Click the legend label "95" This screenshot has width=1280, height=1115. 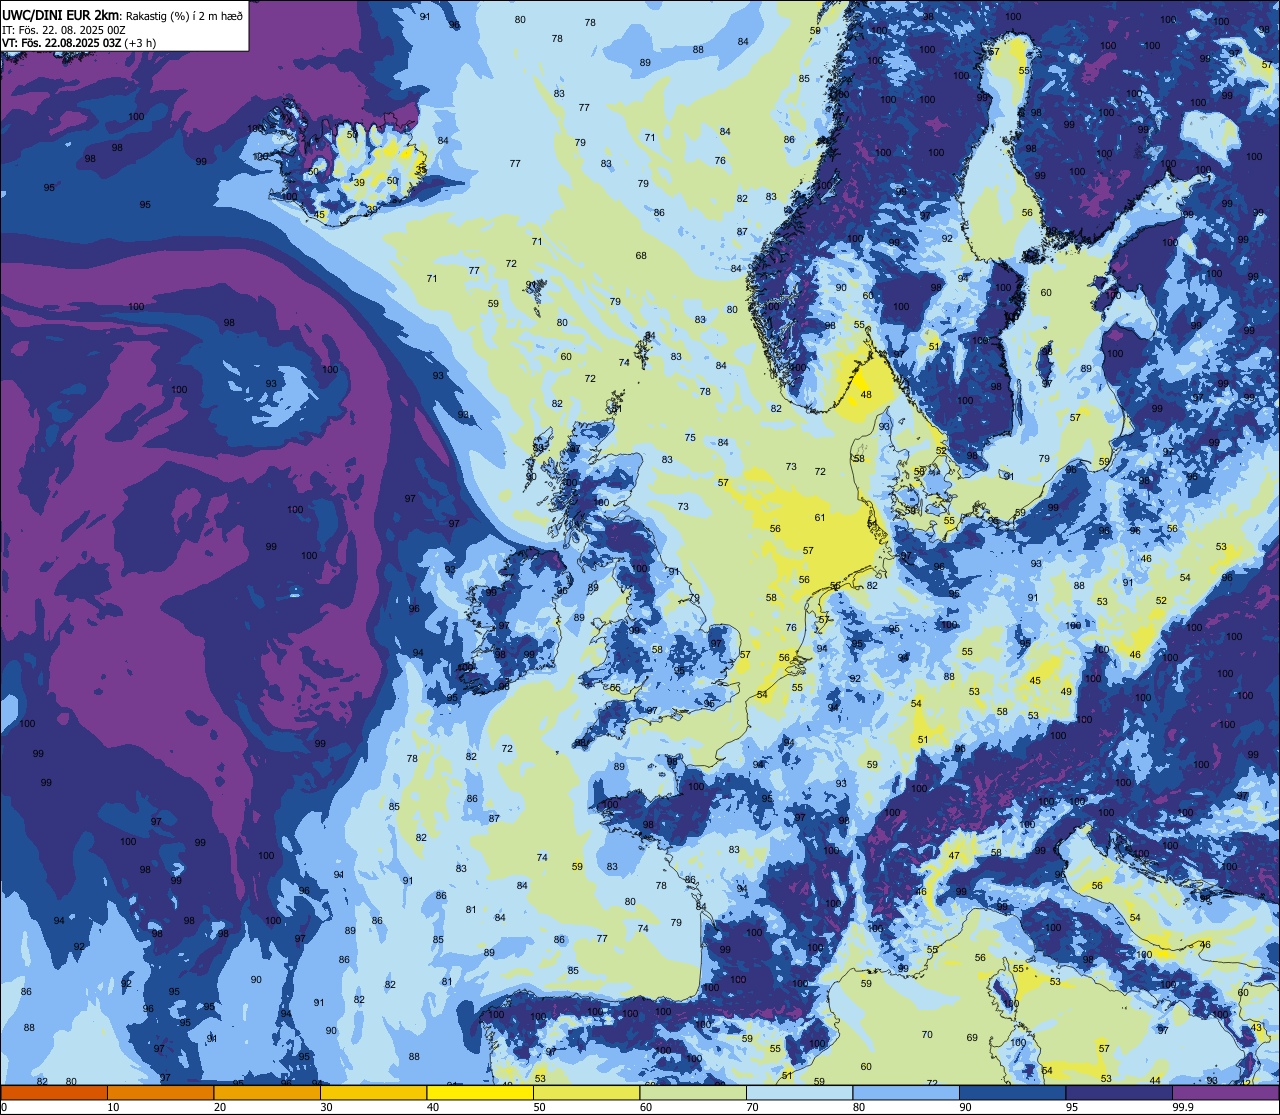[1072, 1107]
